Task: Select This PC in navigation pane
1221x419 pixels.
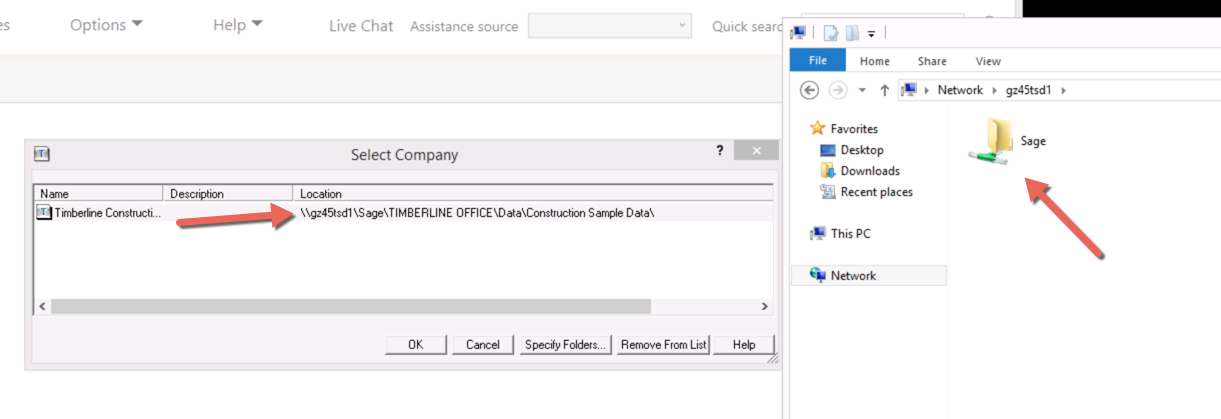Action: (851, 234)
